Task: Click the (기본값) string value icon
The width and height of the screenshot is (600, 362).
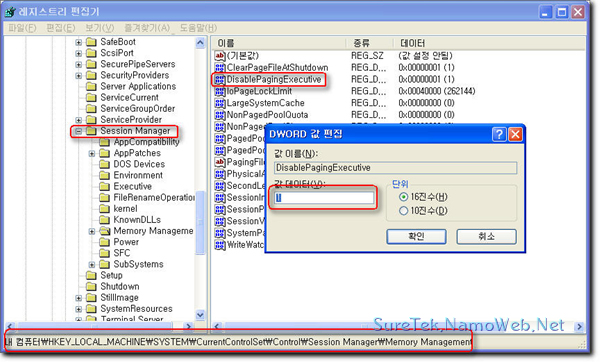Action: [220, 56]
